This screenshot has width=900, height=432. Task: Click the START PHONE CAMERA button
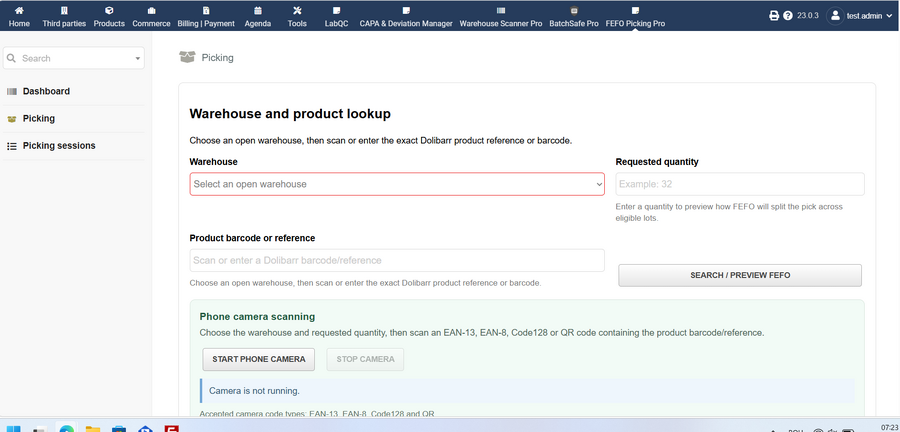[258, 359]
